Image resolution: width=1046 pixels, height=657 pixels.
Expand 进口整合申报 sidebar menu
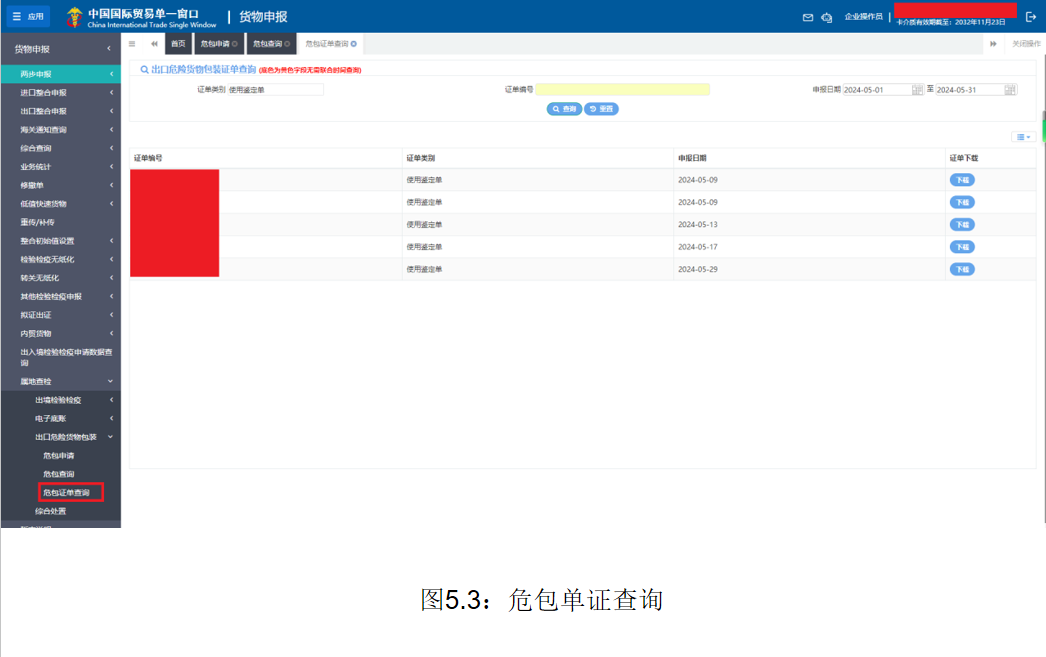click(x=60, y=93)
